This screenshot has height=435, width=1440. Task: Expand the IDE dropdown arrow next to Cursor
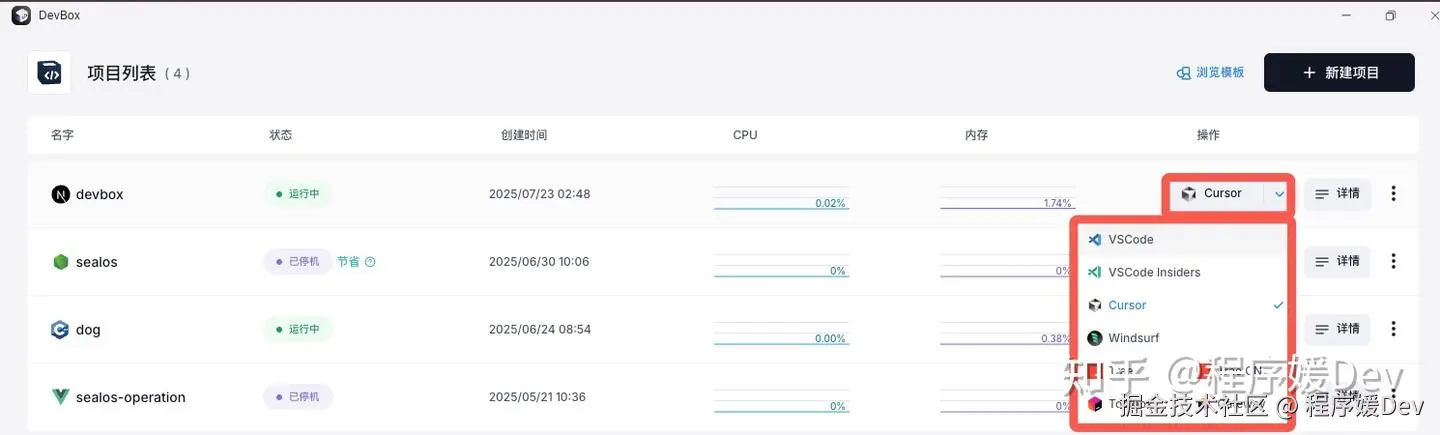coord(1279,194)
